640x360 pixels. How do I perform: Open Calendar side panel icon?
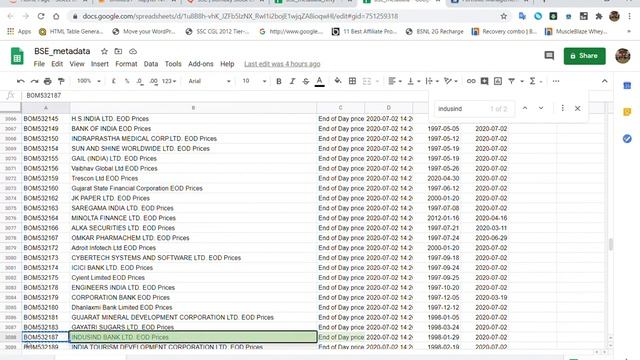(x=627, y=86)
